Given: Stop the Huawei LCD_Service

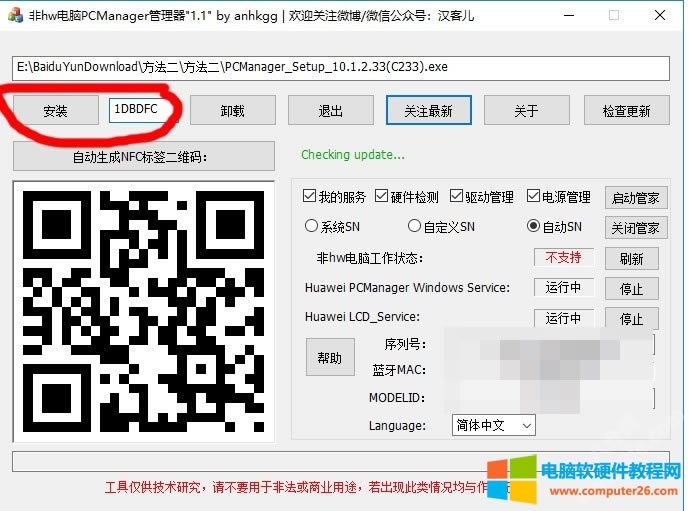Looking at the screenshot, I should [632, 318].
